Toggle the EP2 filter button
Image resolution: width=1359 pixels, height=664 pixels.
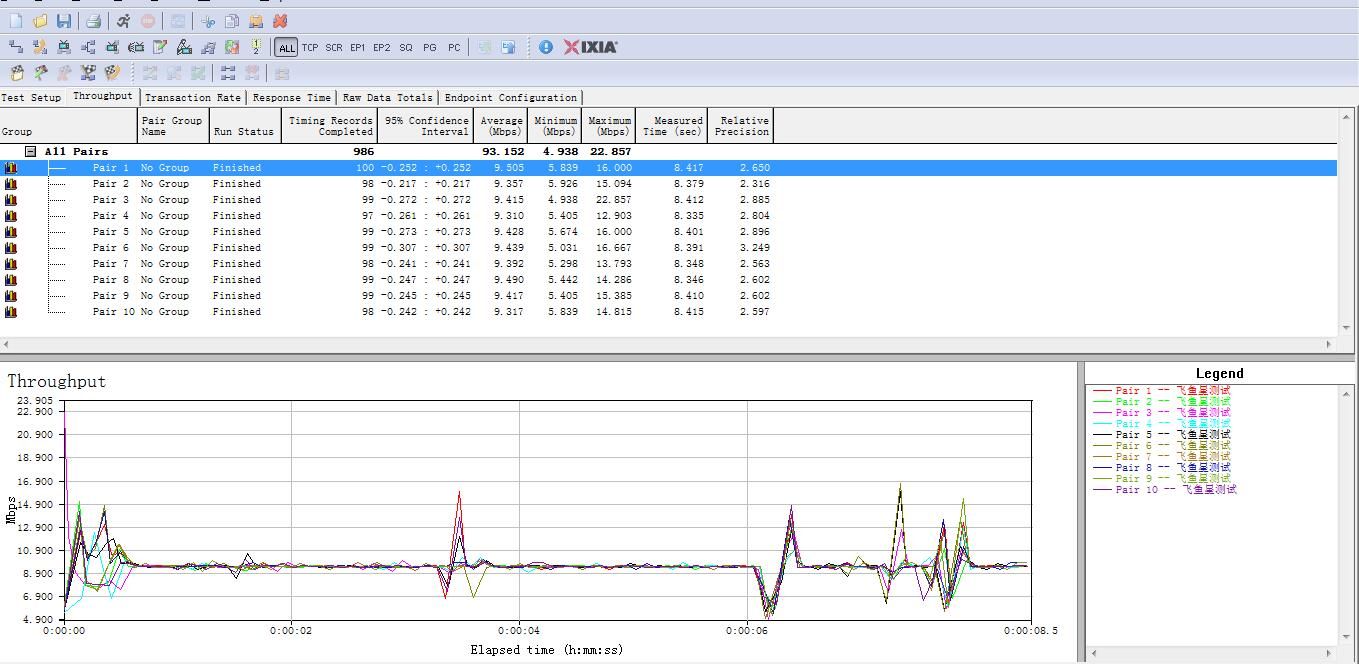[382, 47]
